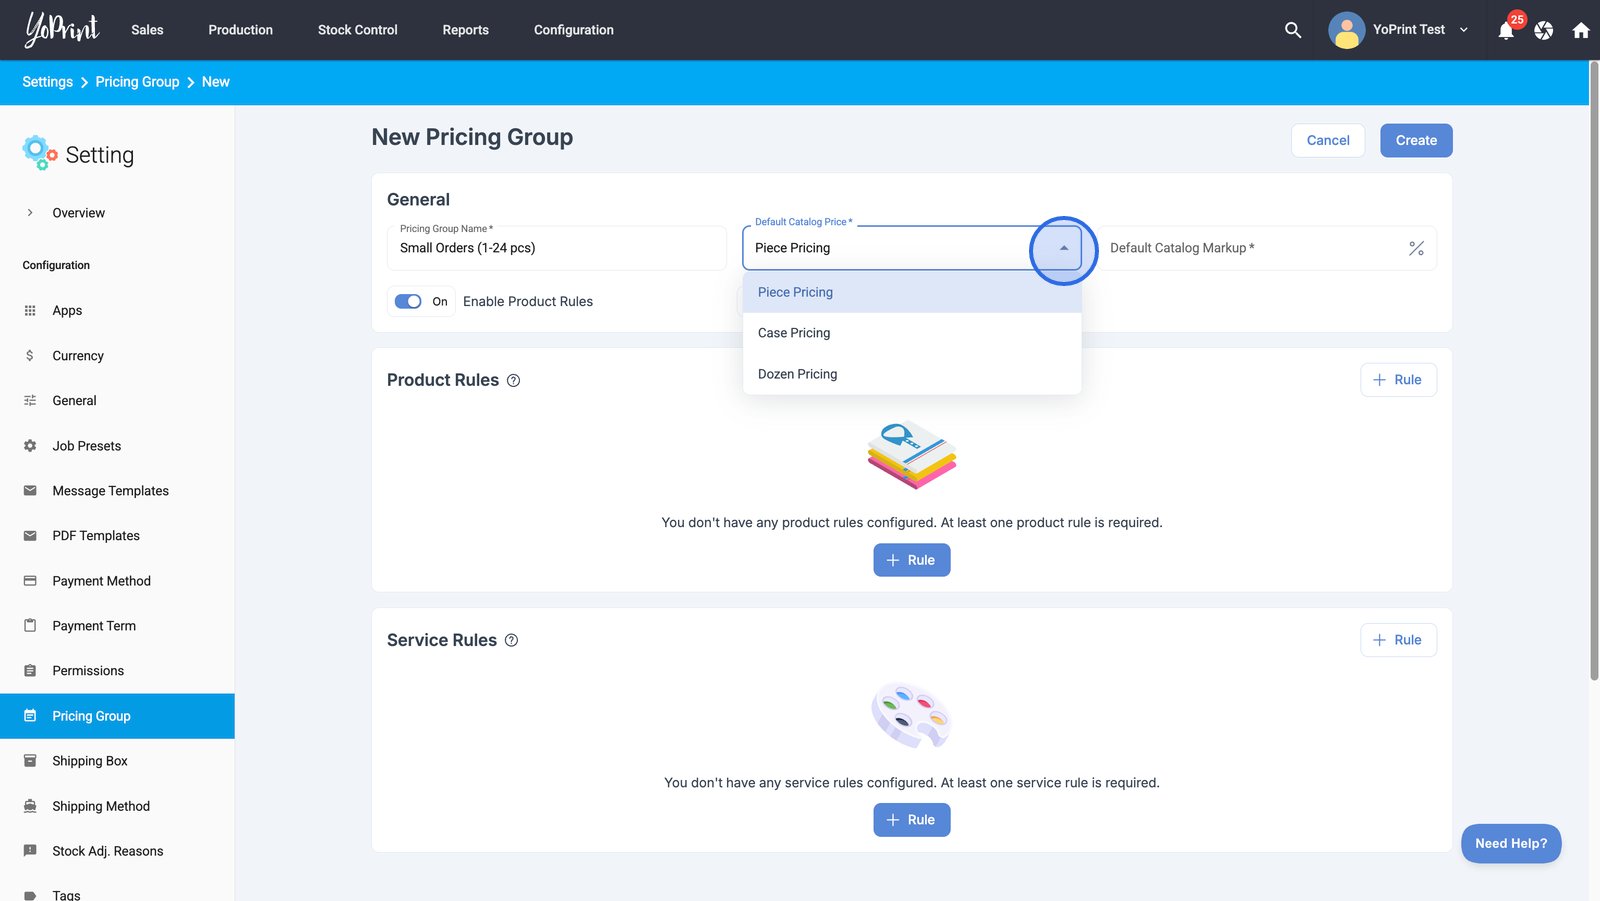Select Case Pricing from the list
Viewport: 1600px width, 901px height.
click(794, 333)
